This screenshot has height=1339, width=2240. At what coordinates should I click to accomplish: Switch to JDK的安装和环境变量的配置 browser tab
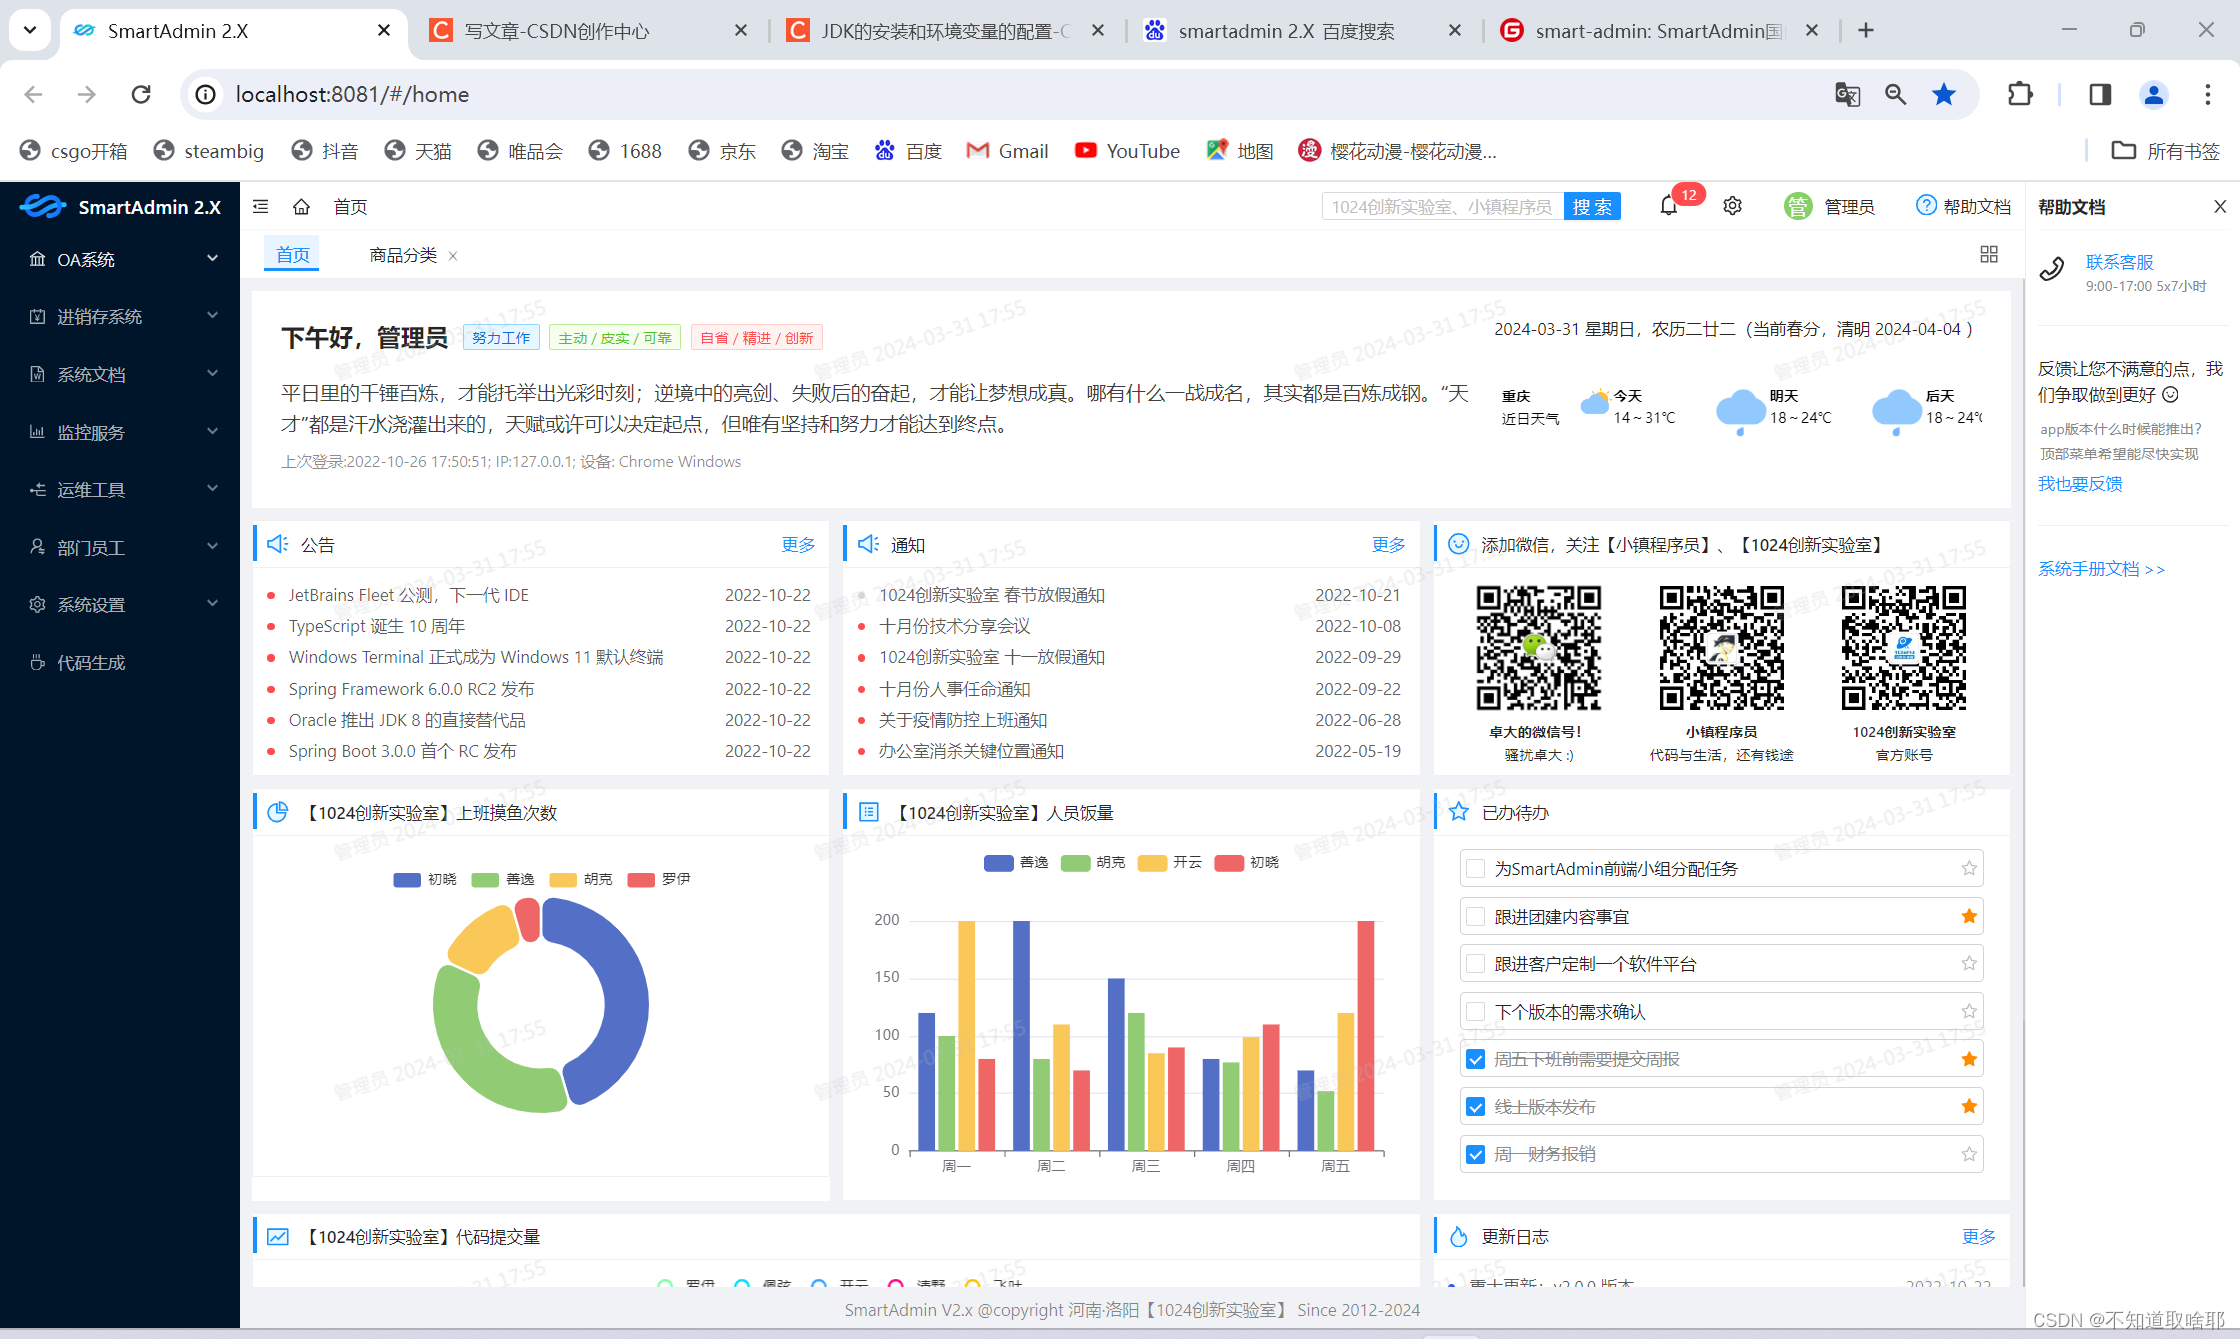pyautogui.click(x=945, y=31)
